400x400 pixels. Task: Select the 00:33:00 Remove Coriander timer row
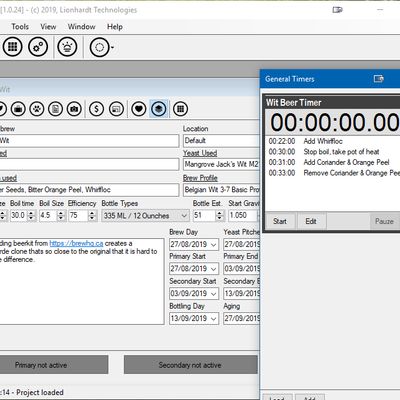pos(332,173)
